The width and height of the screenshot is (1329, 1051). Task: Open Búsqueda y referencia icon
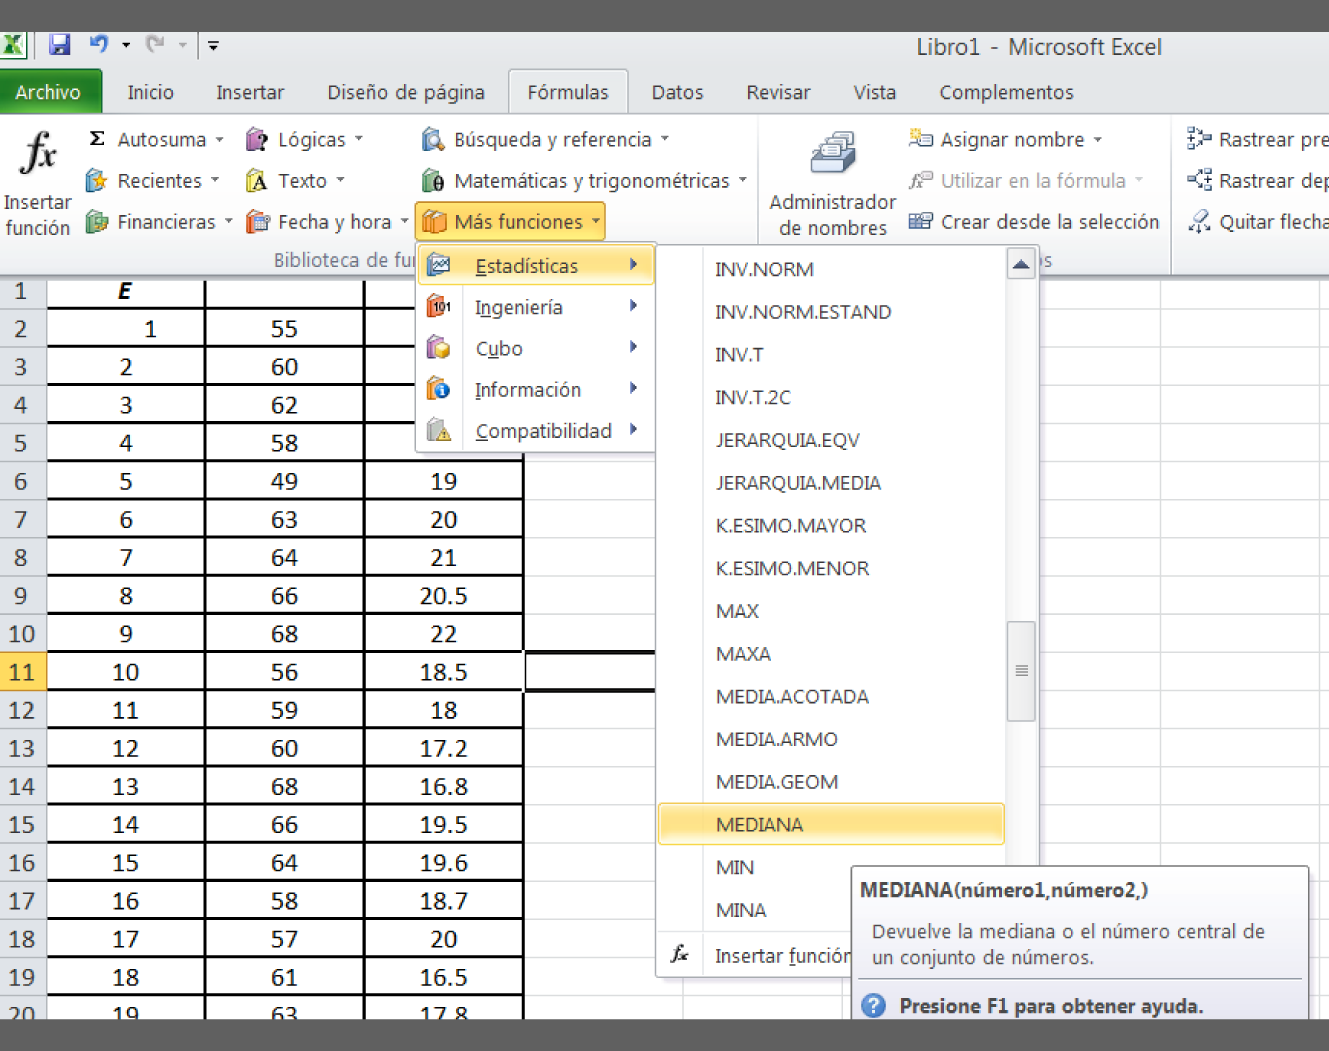(433, 139)
